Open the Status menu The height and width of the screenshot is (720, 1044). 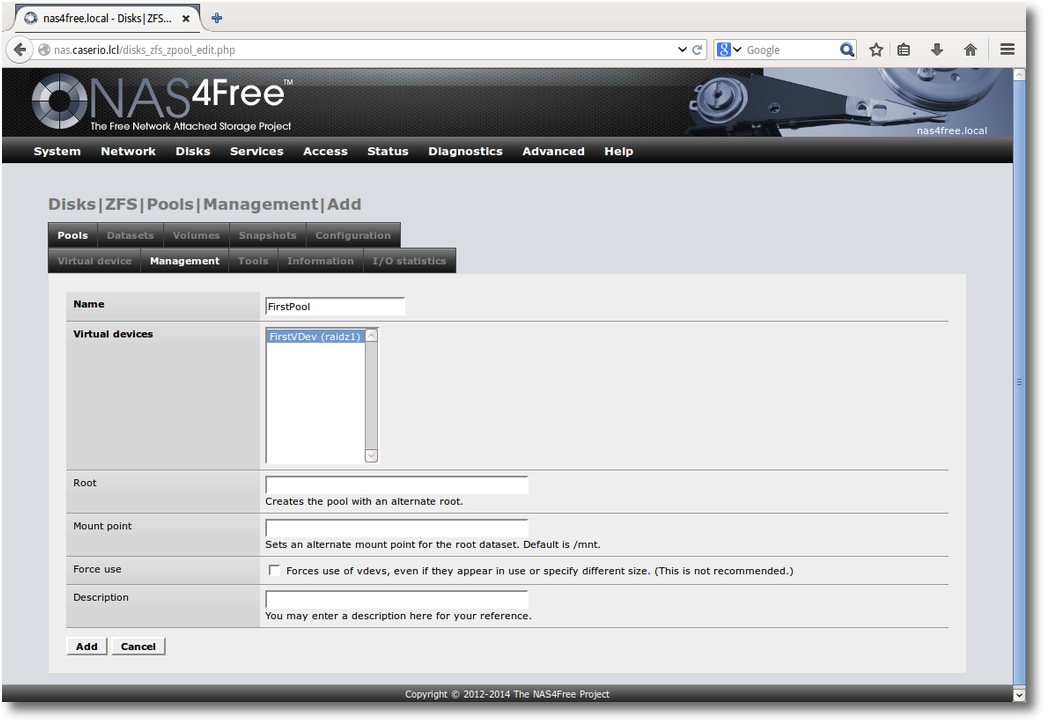[x=388, y=151]
